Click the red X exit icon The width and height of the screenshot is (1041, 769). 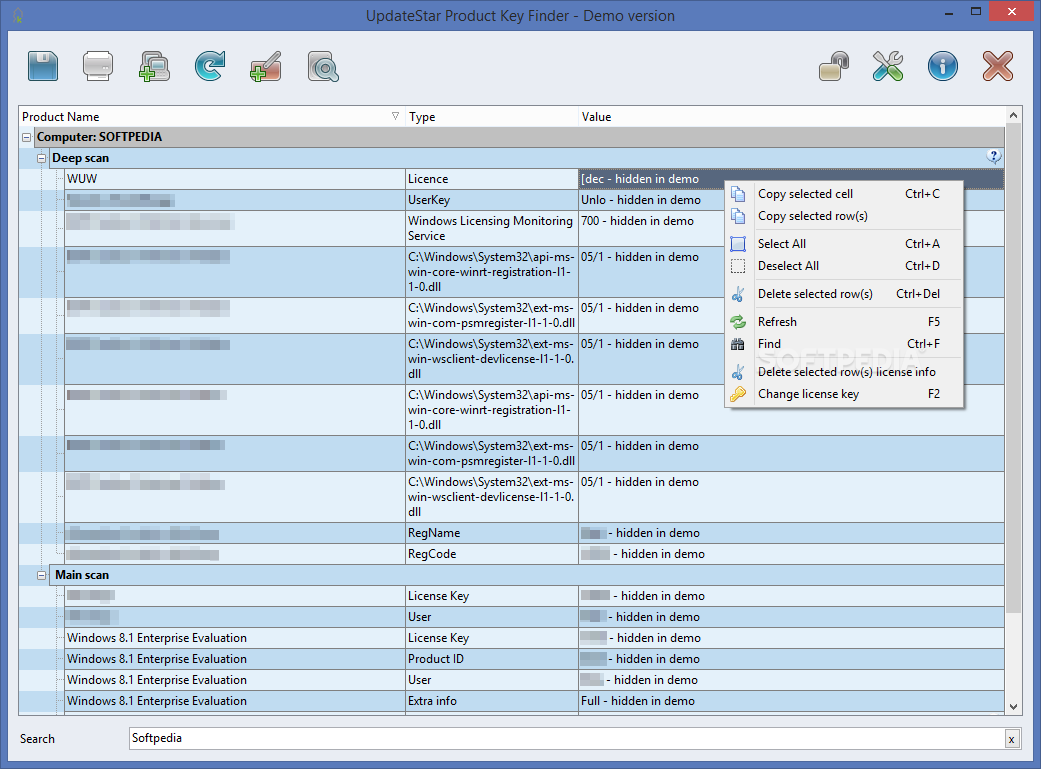click(997, 66)
